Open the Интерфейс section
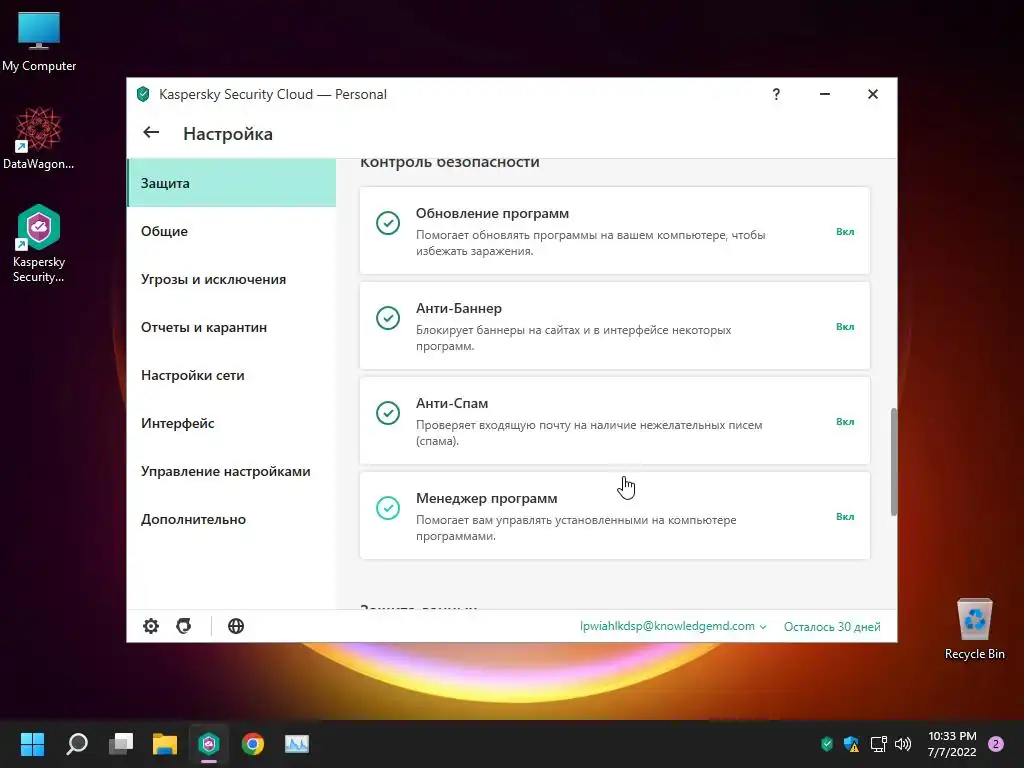Viewport: 1024px width, 768px height. point(232,423)
